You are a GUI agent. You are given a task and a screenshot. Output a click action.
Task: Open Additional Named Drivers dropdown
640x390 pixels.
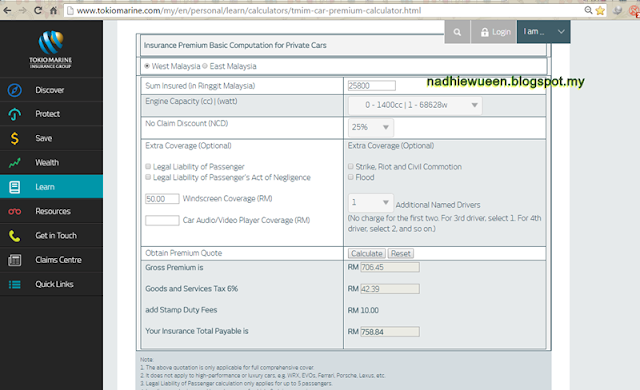pos(371,202)
